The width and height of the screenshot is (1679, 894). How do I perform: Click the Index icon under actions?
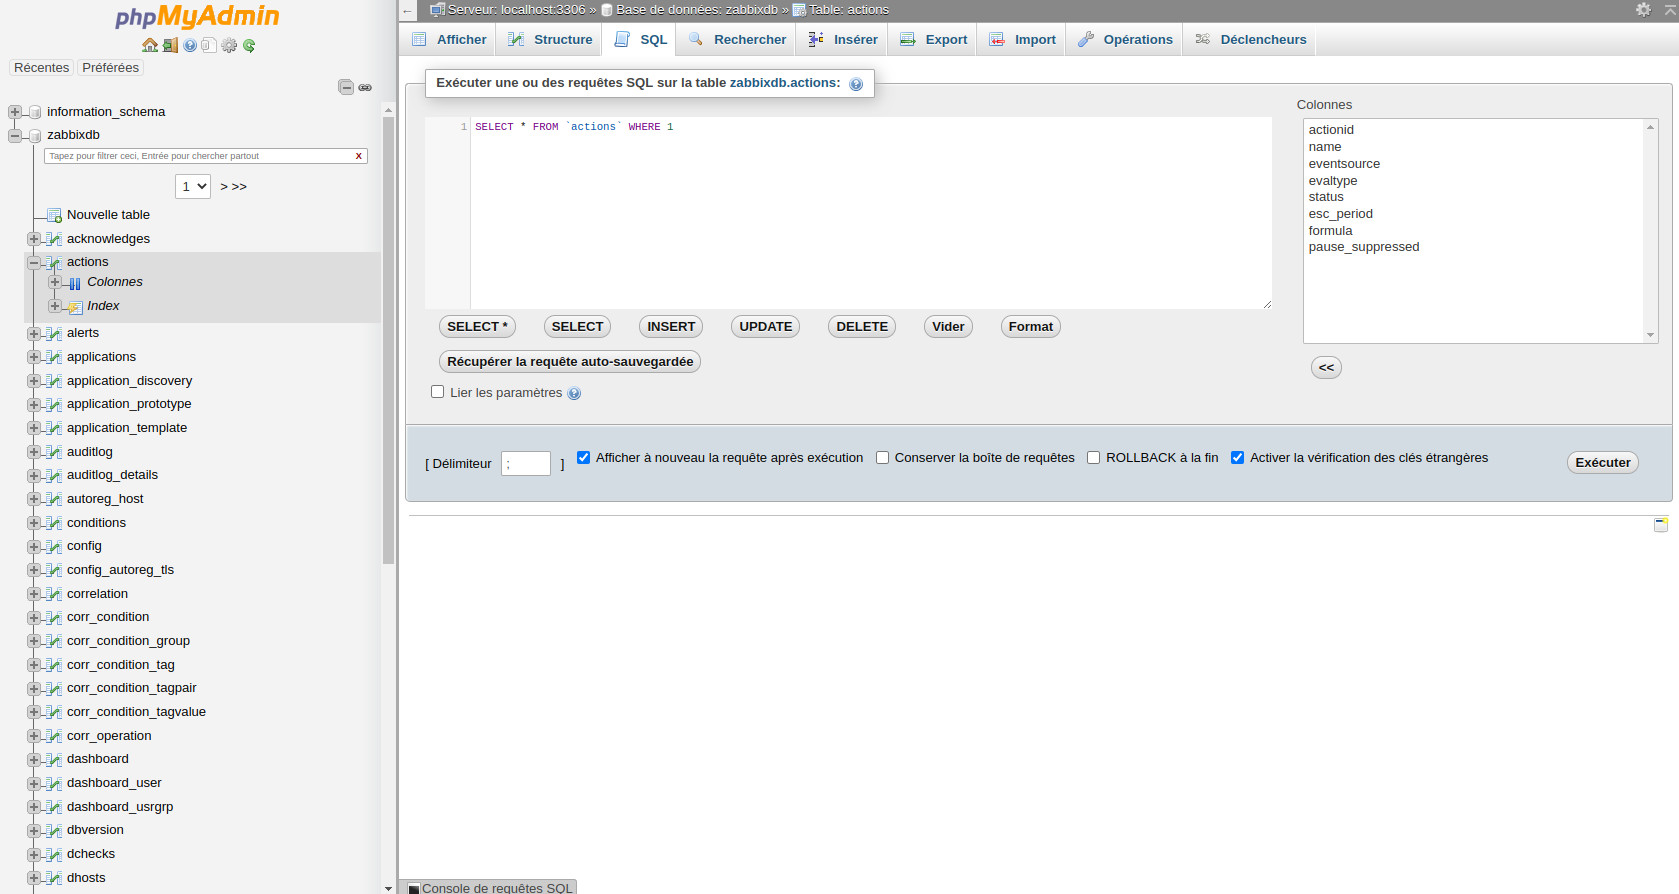coord(75,307)
